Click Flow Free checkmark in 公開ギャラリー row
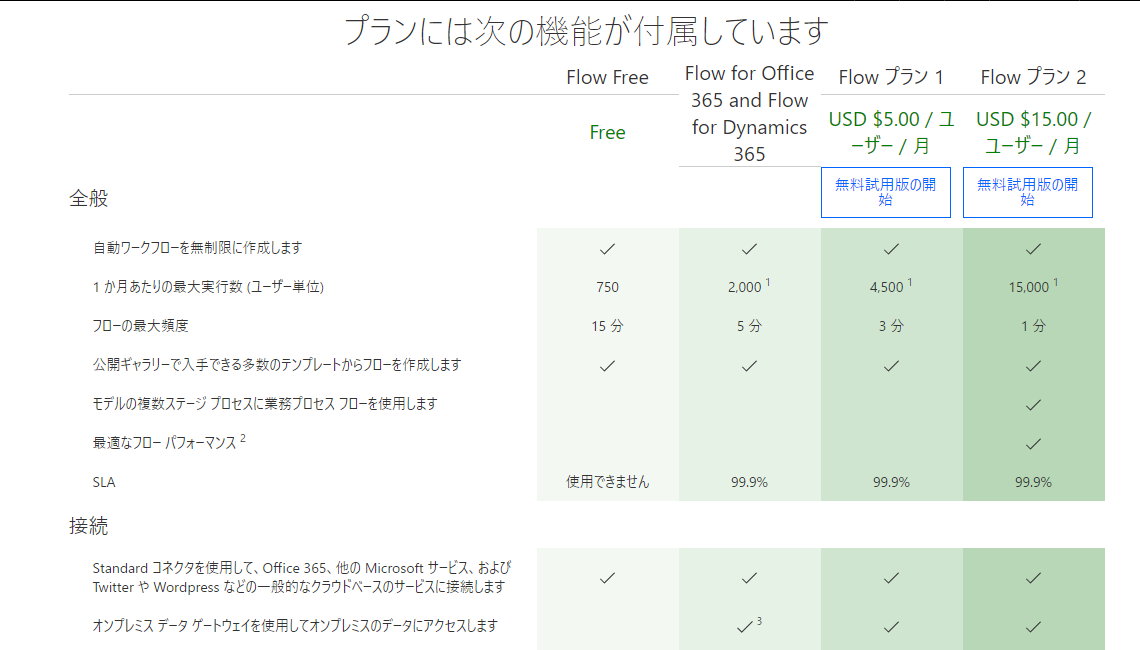The height and width of the screenshot is (650, 1140). 607,366
